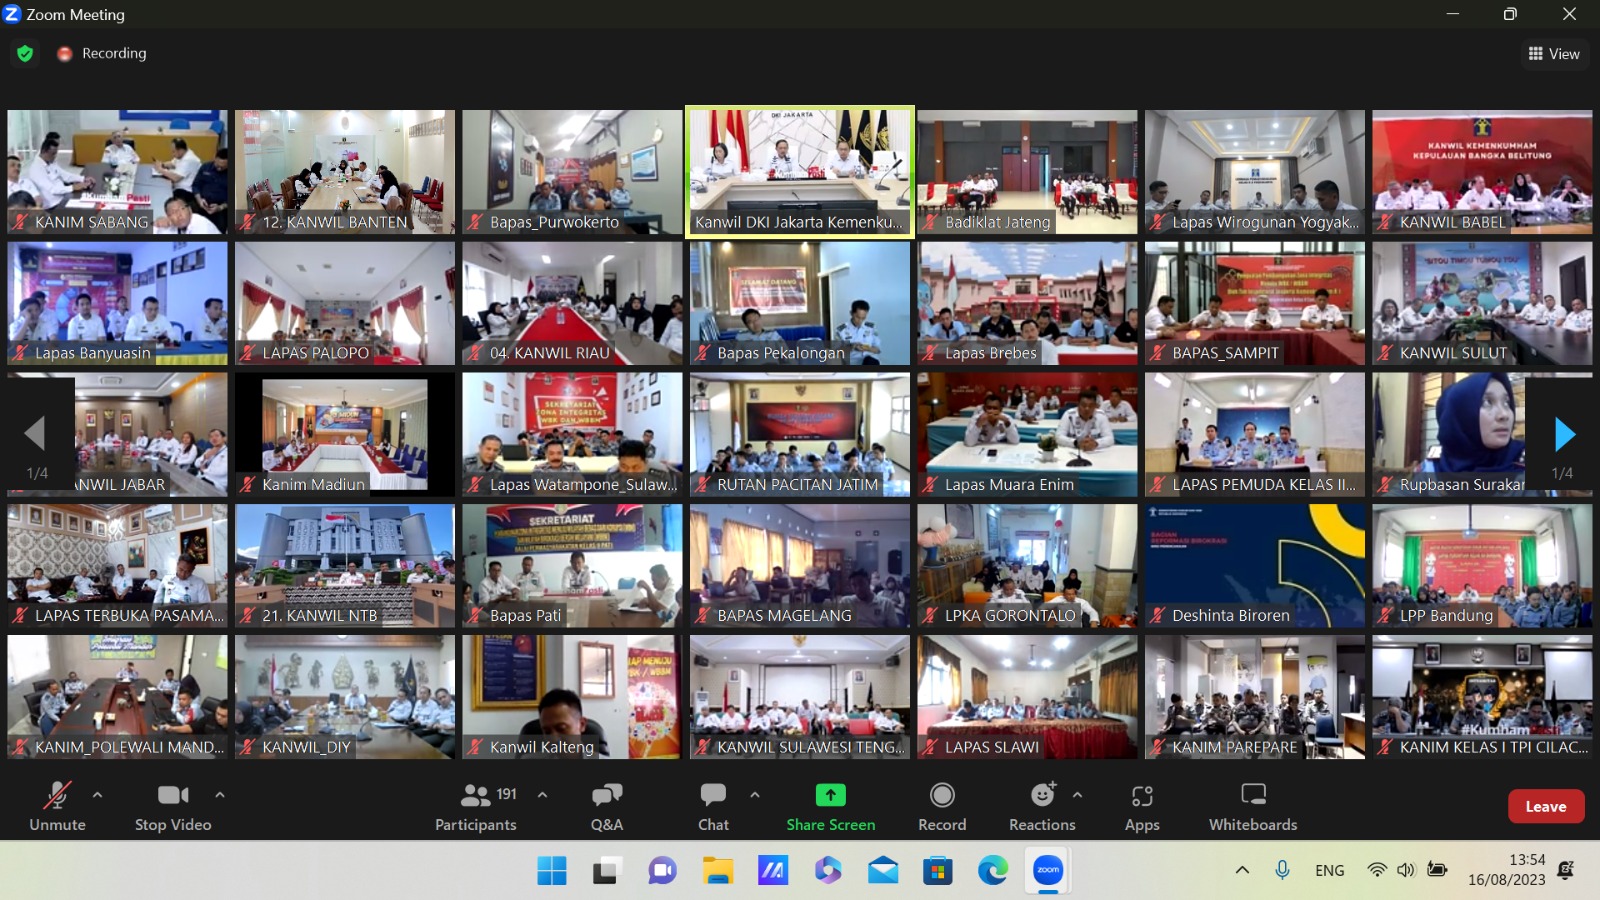Start recording with the Record button

point(942,806)
